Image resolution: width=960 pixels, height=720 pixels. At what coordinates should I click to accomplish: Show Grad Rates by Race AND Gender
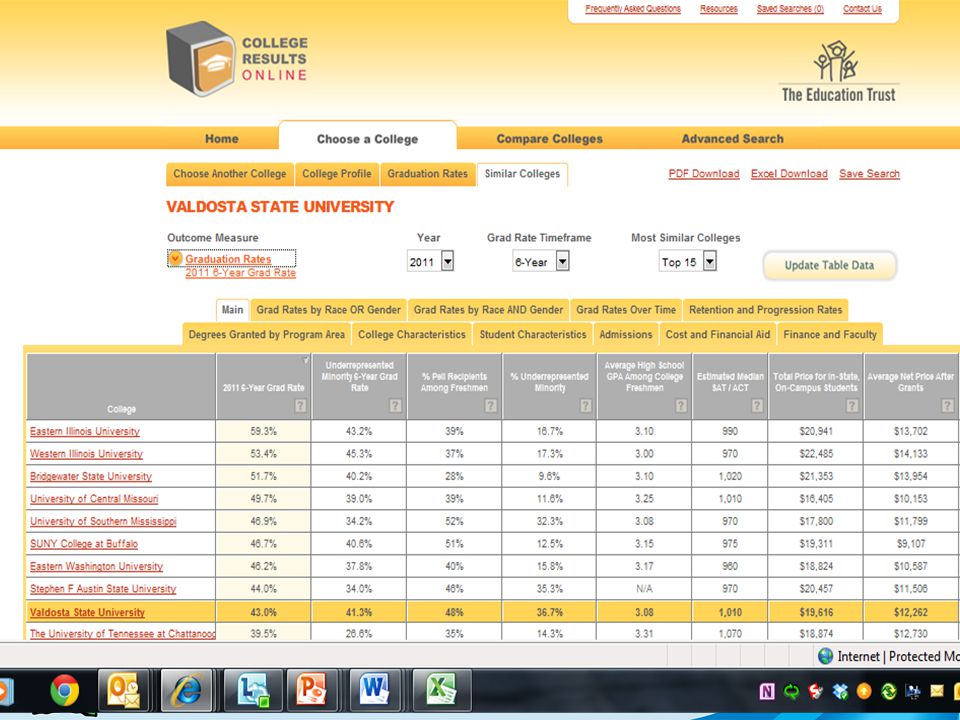coord(488,310)
